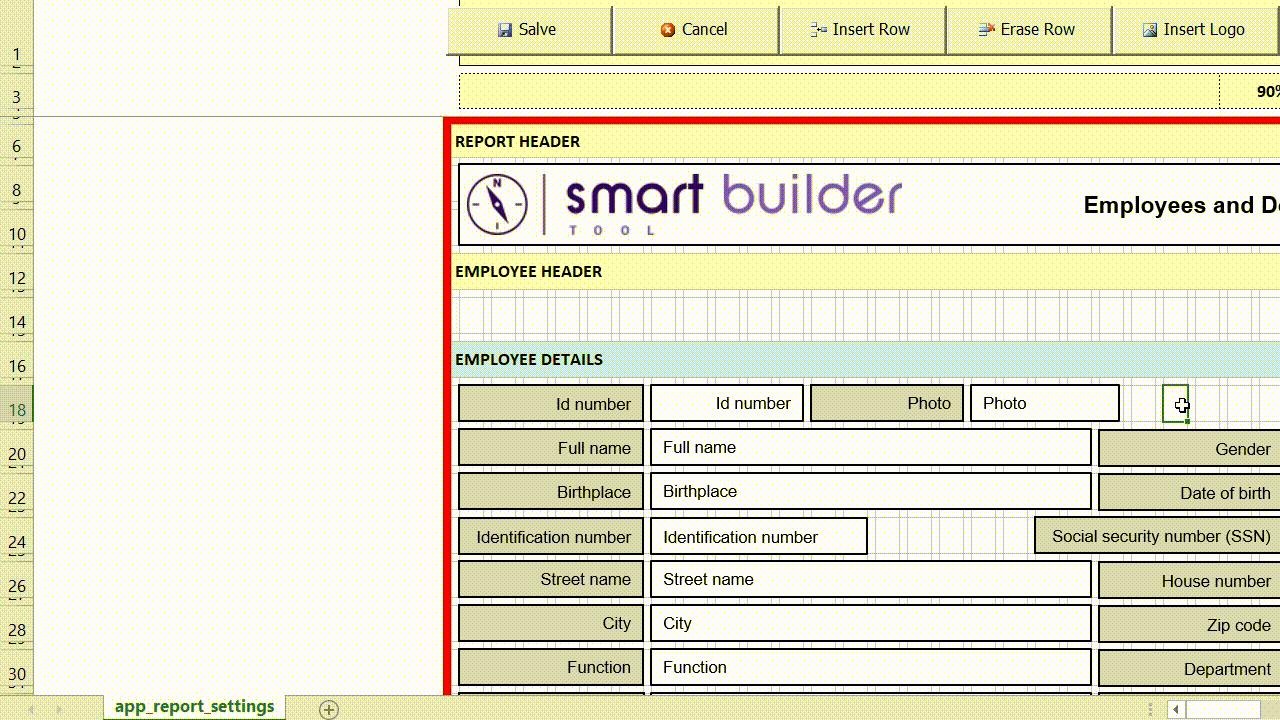Select the gray Function label box
The image size is (1280, 720).
551,668
